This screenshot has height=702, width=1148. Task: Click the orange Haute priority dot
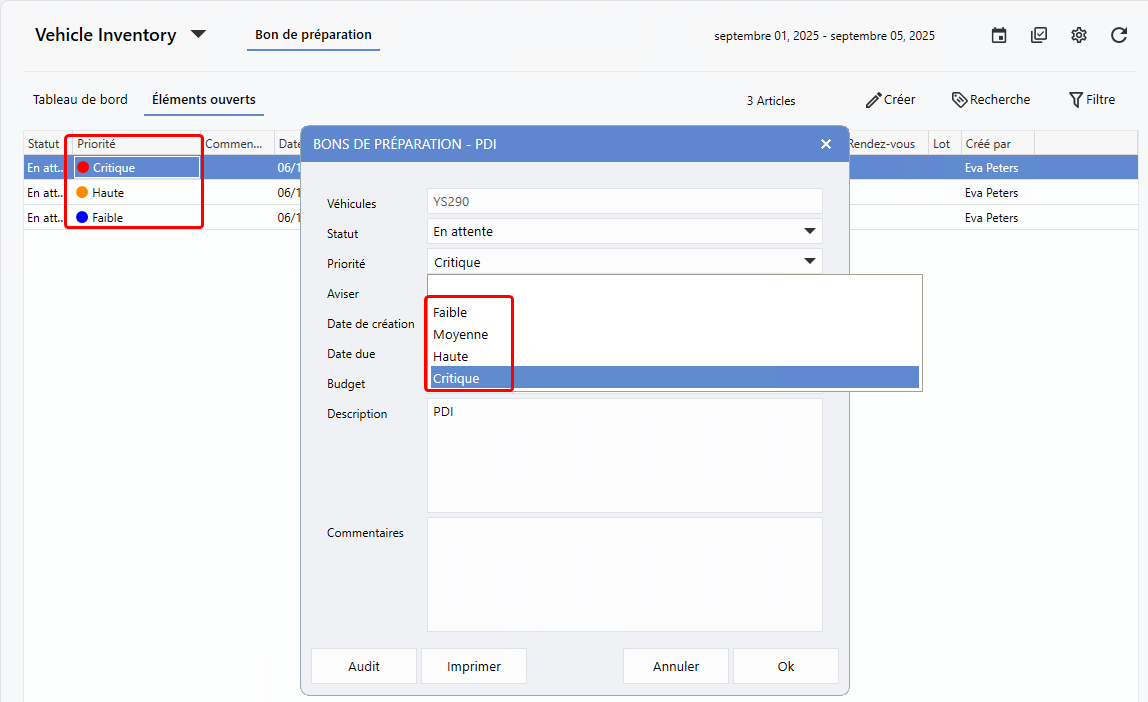tap(82, 192)
